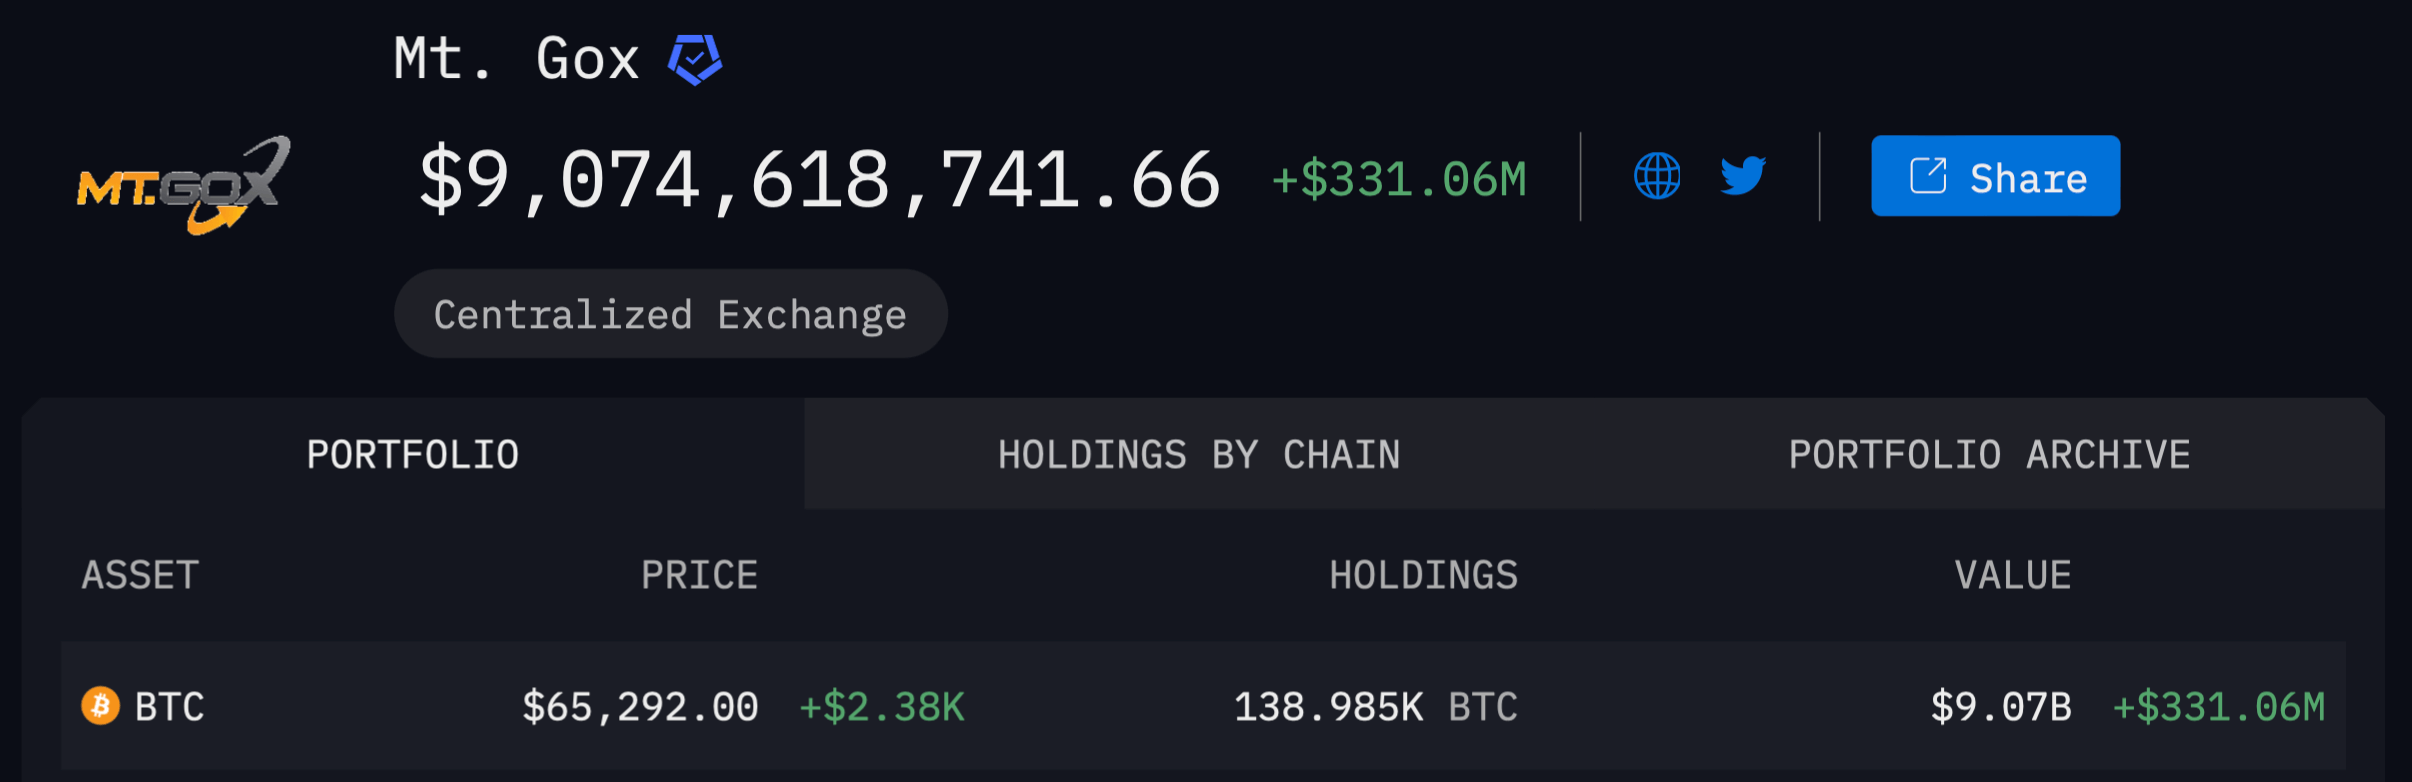Click the 138.985K BTC holdings cell
The image size is (2412, 782).
1376,707
